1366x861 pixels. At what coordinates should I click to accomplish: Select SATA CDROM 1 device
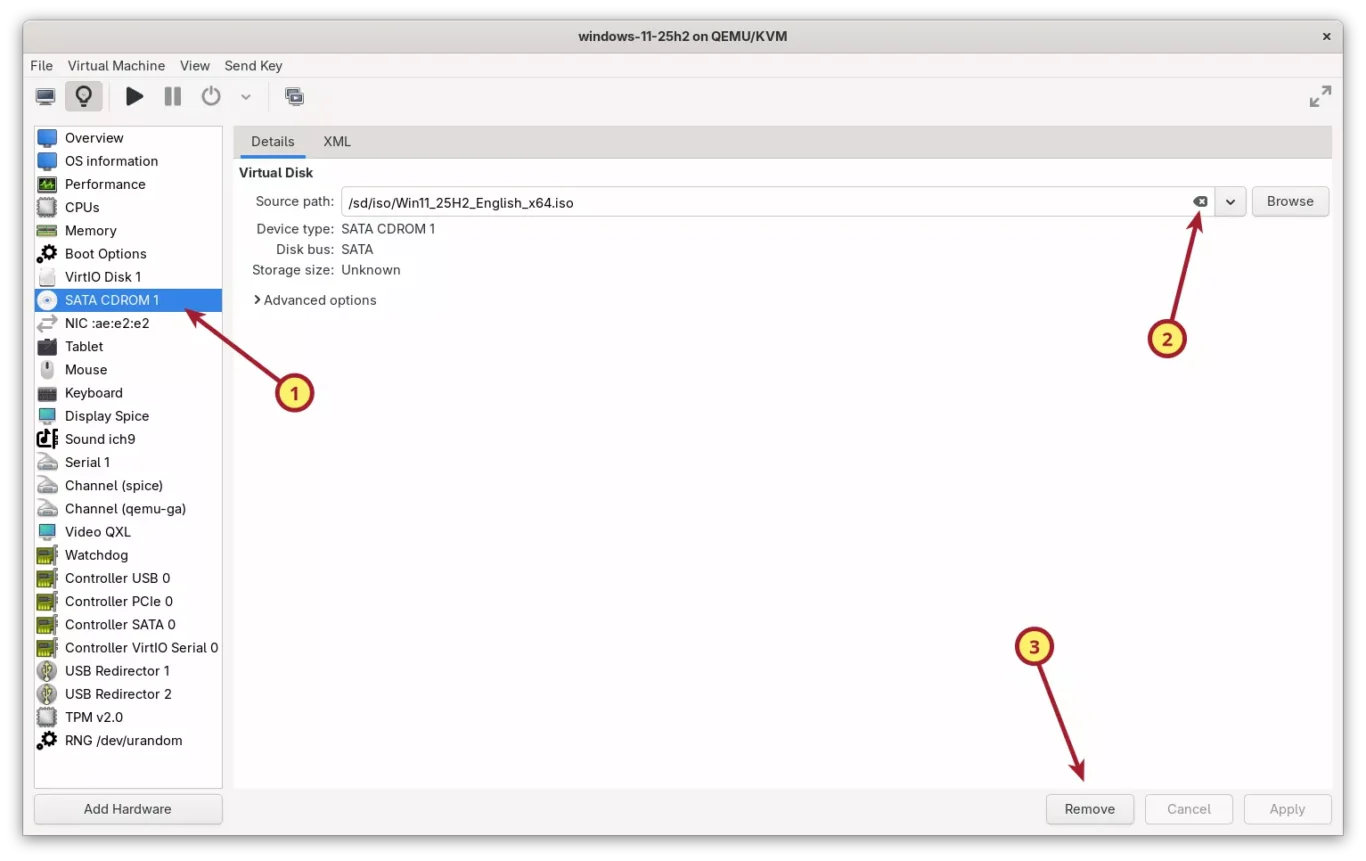click(128, 300)
